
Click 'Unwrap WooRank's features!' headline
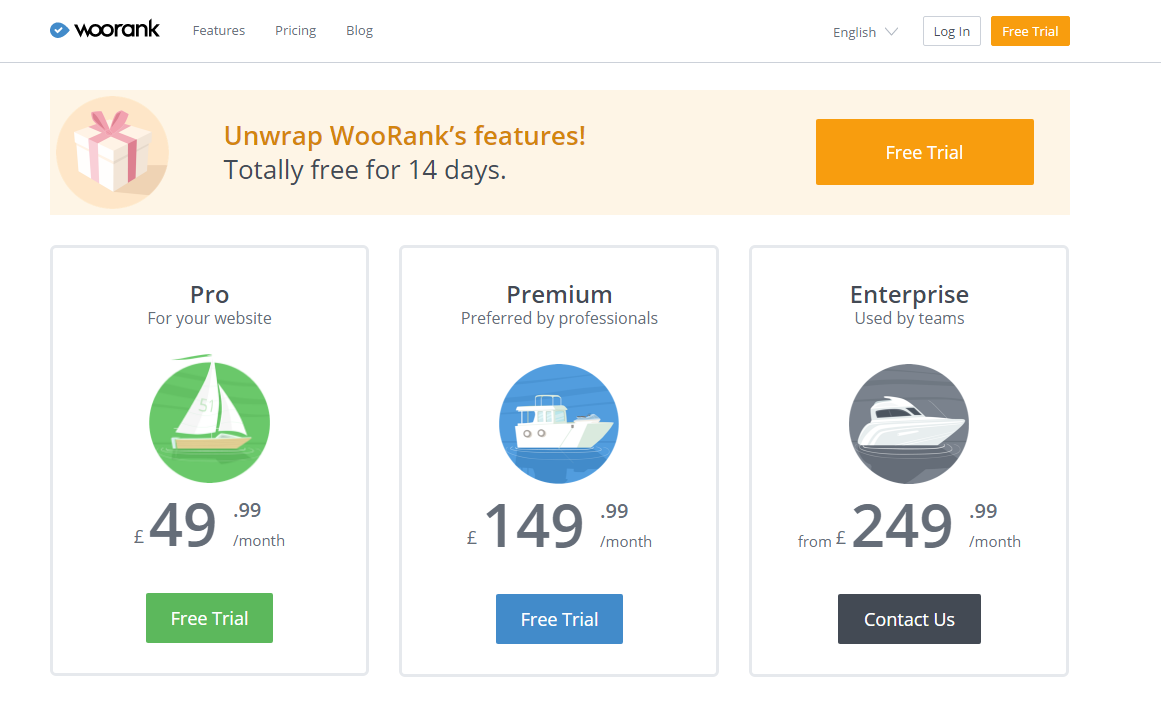[404, 135]
